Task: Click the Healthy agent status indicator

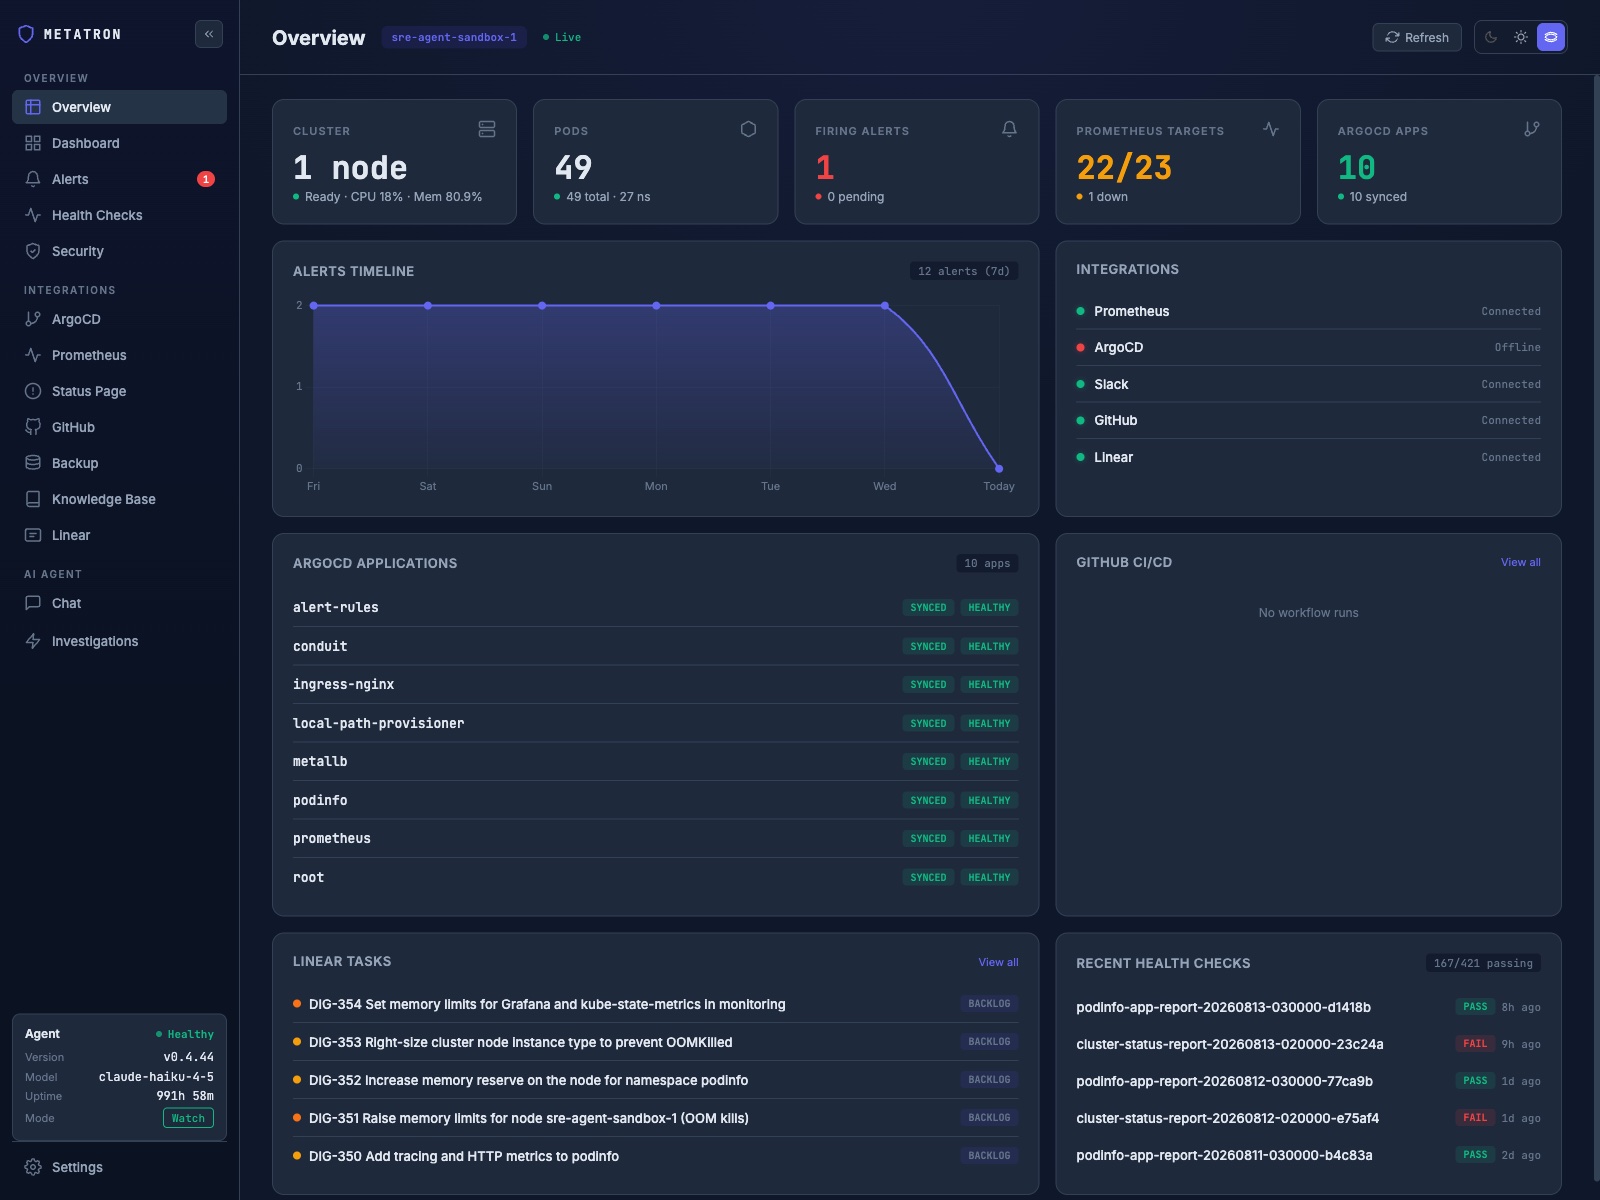Action: point(185,1034)
